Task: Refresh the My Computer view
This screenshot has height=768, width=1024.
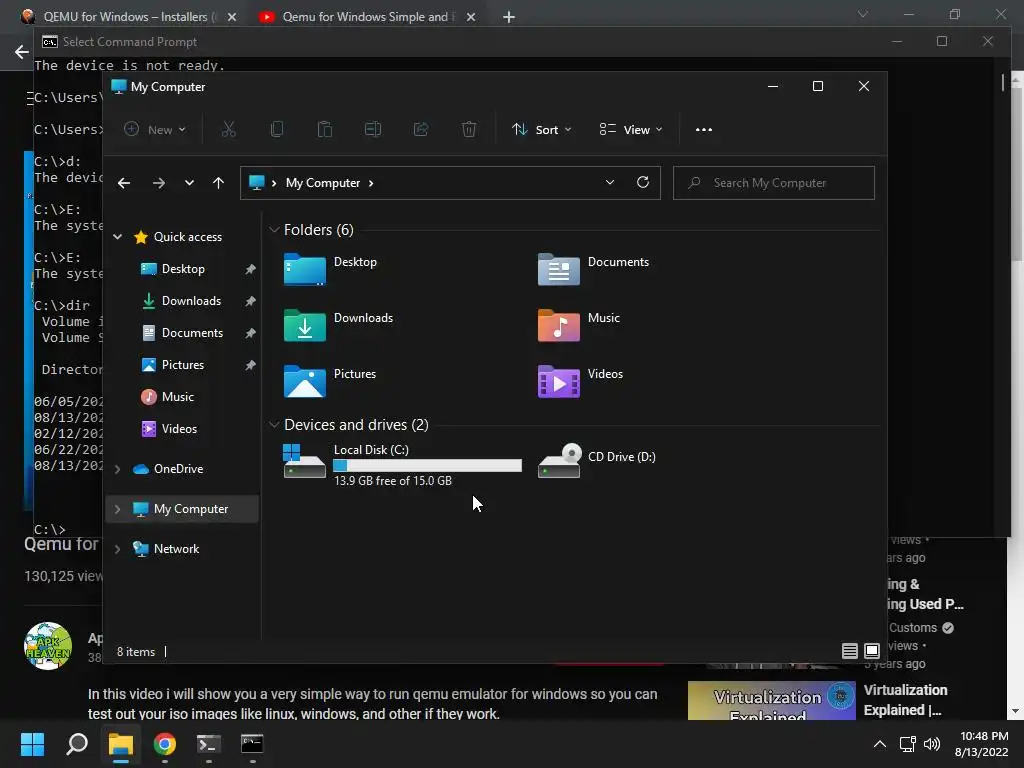Action: tap(643, 182)
